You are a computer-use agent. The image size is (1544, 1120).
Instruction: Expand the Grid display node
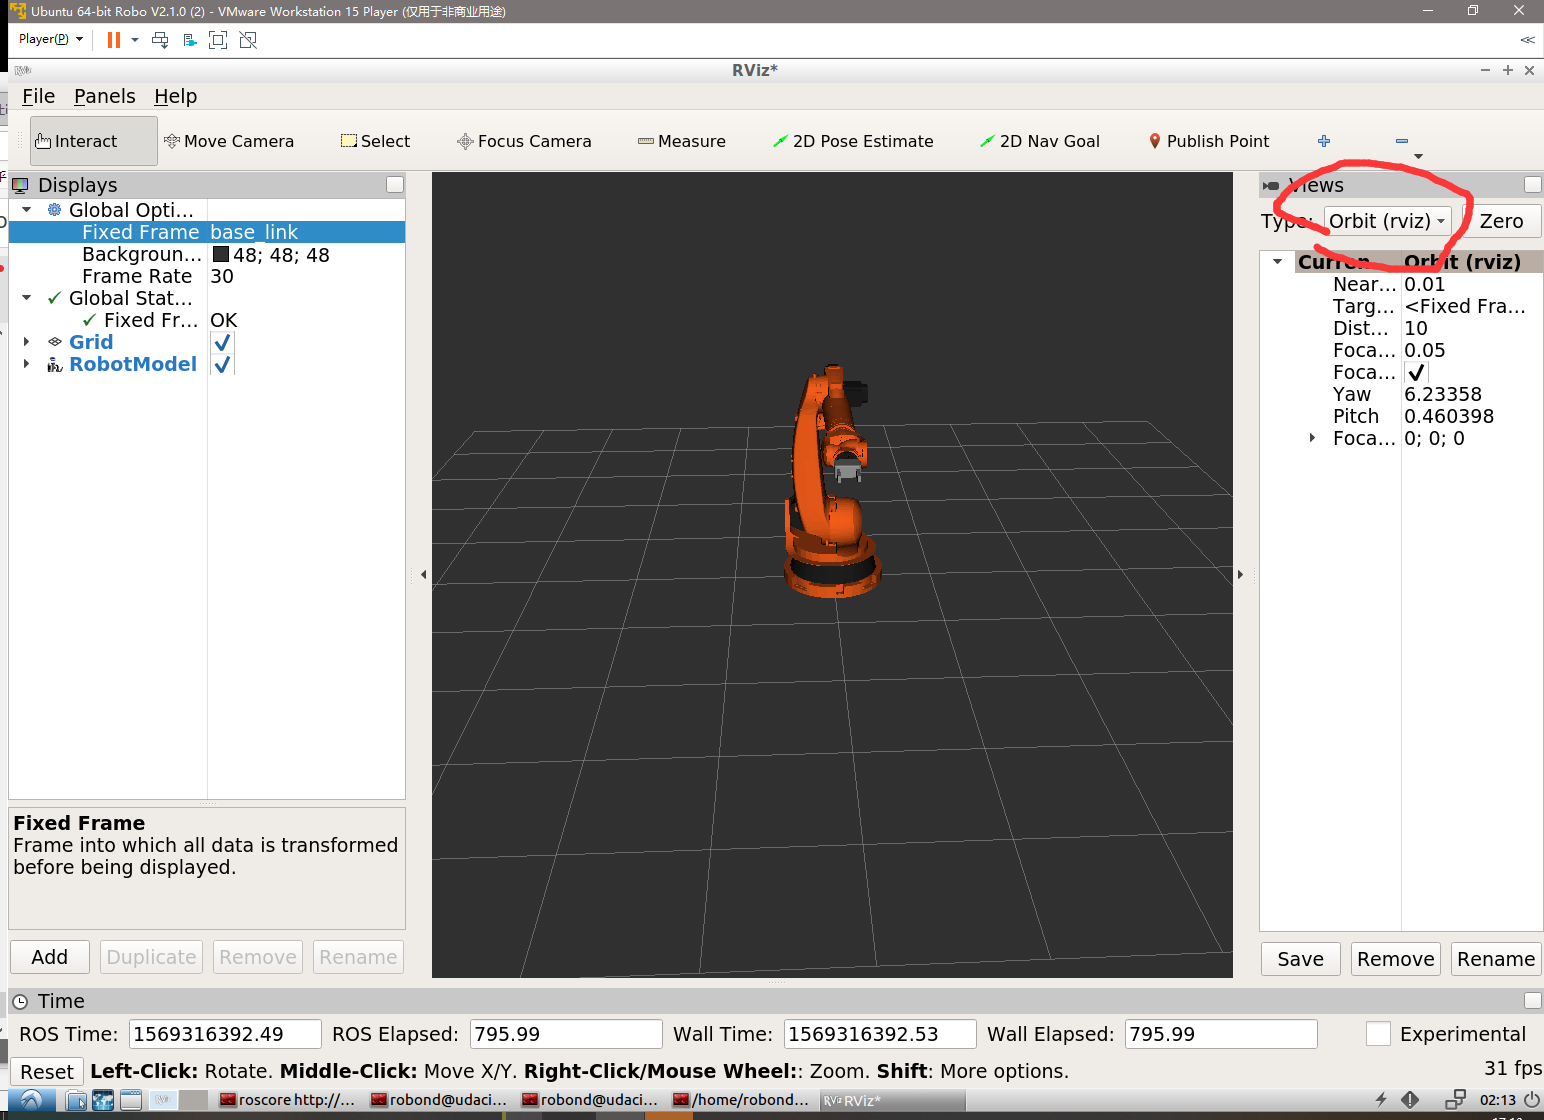[27, 342]
